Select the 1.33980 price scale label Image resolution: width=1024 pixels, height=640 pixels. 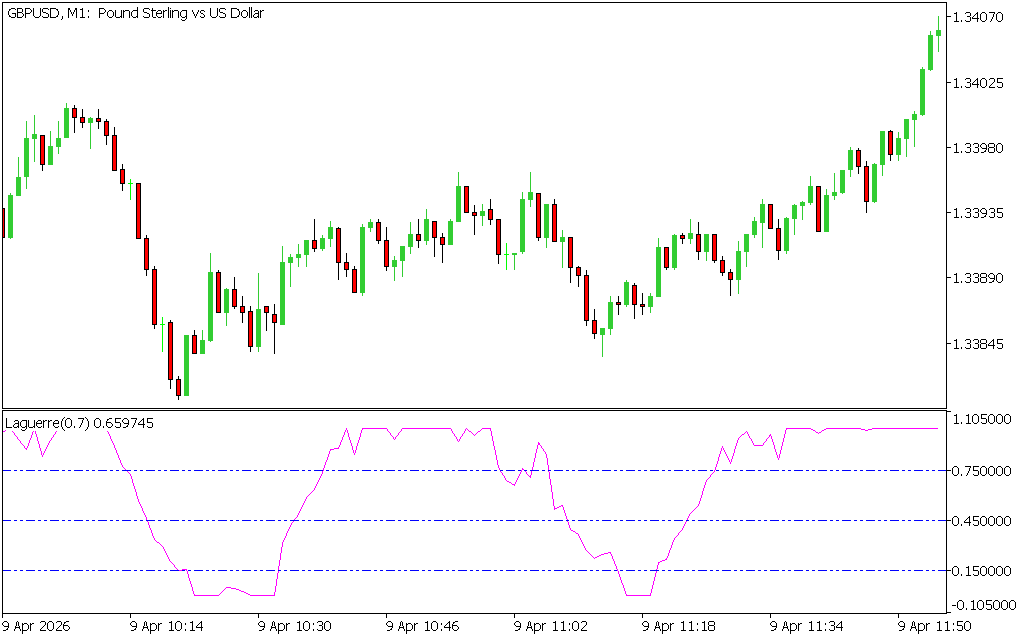pos(979,148)
